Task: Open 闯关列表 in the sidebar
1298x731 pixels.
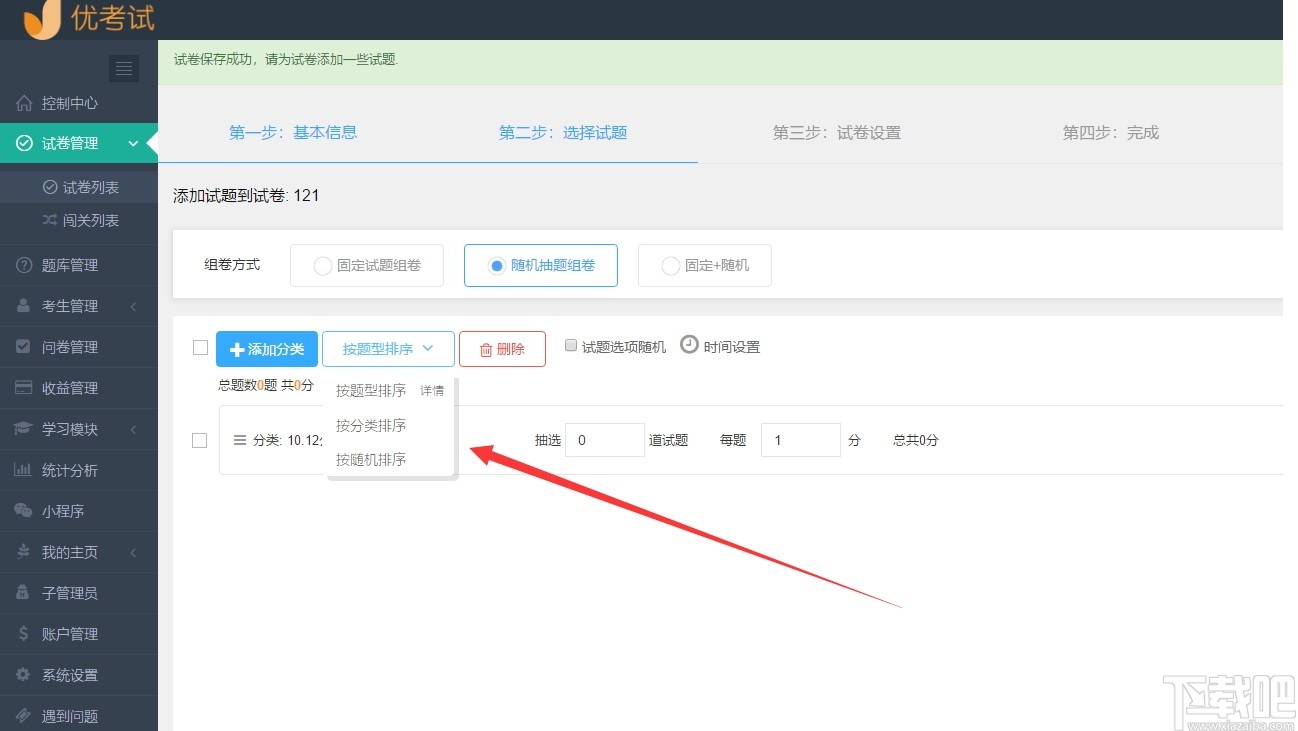Action: tap(91, 220)
